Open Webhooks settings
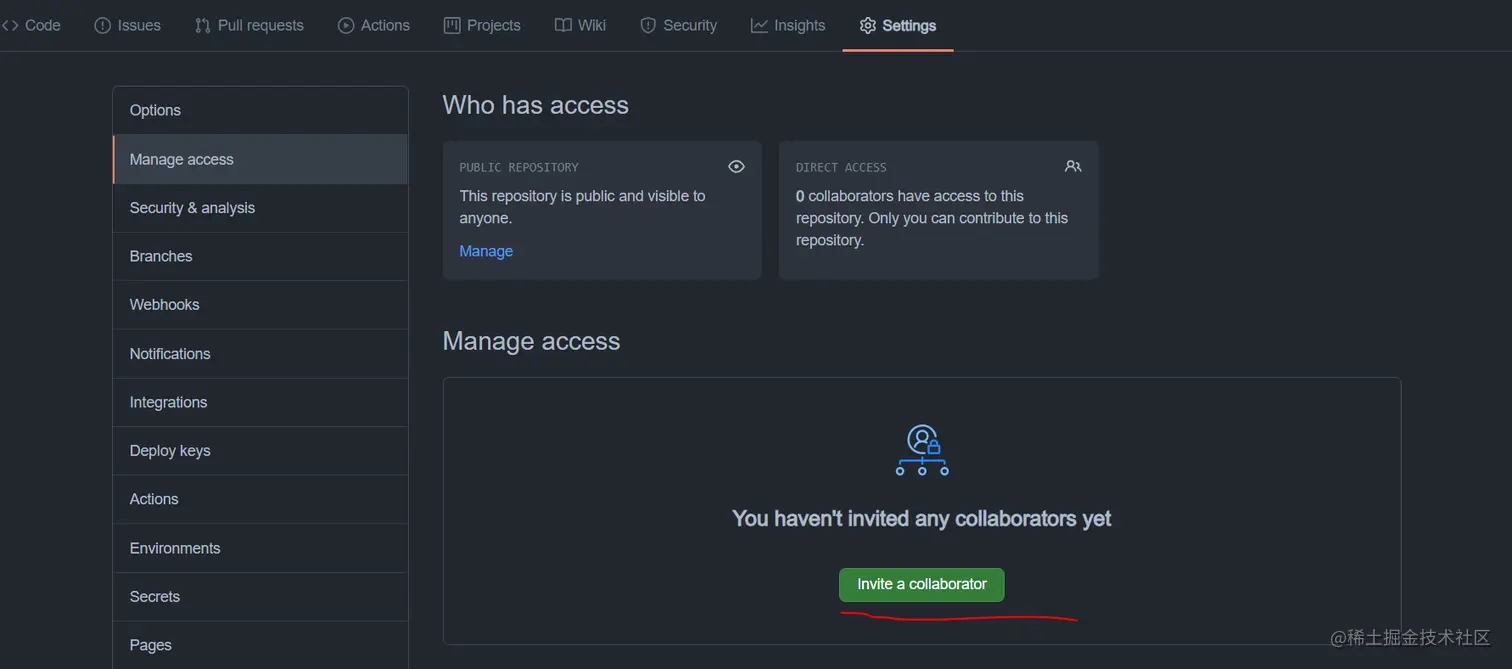This screenshot has width=1512, height=669. tap(260, 305)
